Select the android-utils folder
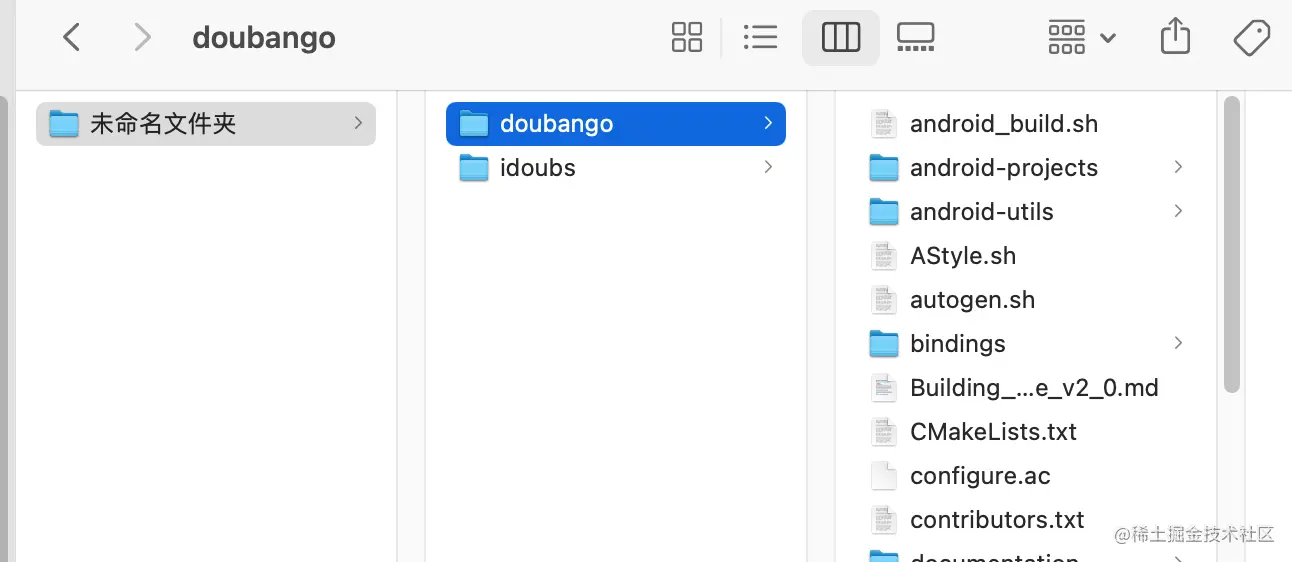Image resolution: width=1292 pixels, height=562 pixels. pos(1026,212)
